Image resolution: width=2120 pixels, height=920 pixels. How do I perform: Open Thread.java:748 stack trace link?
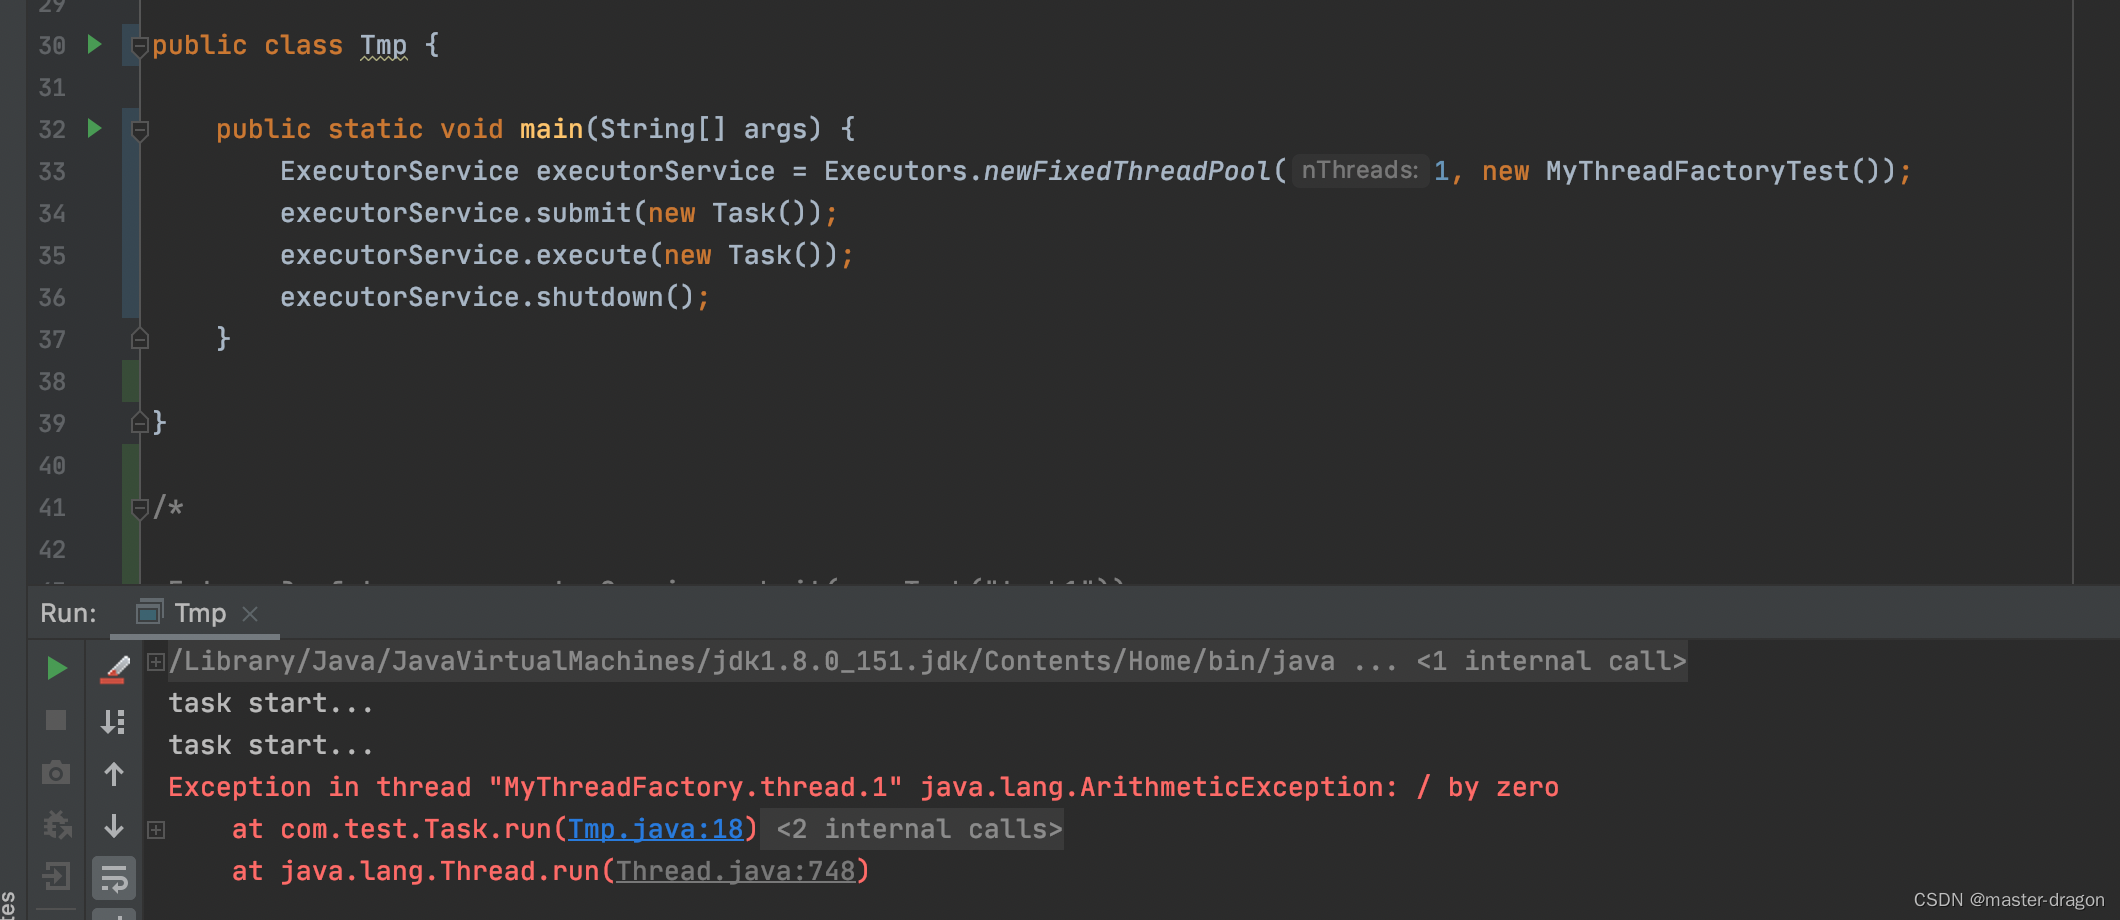click(x=735, y=871)
